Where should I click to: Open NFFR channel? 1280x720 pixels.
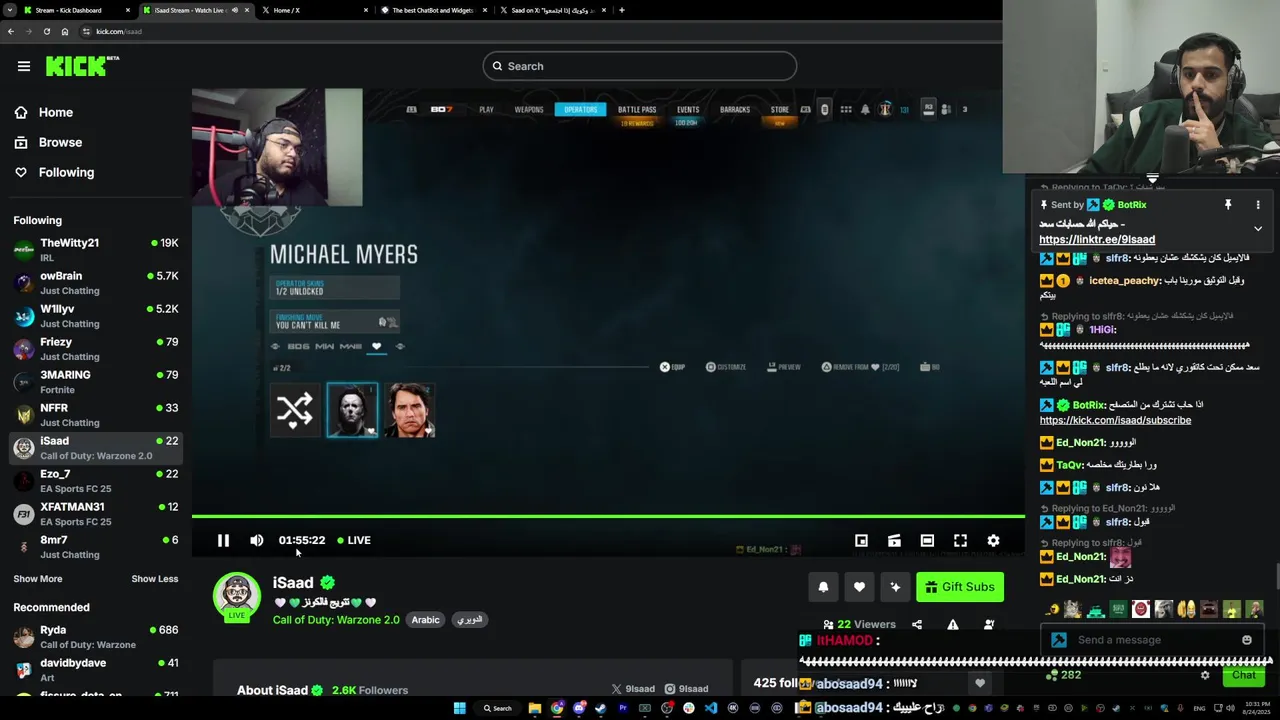coord(96,414)
